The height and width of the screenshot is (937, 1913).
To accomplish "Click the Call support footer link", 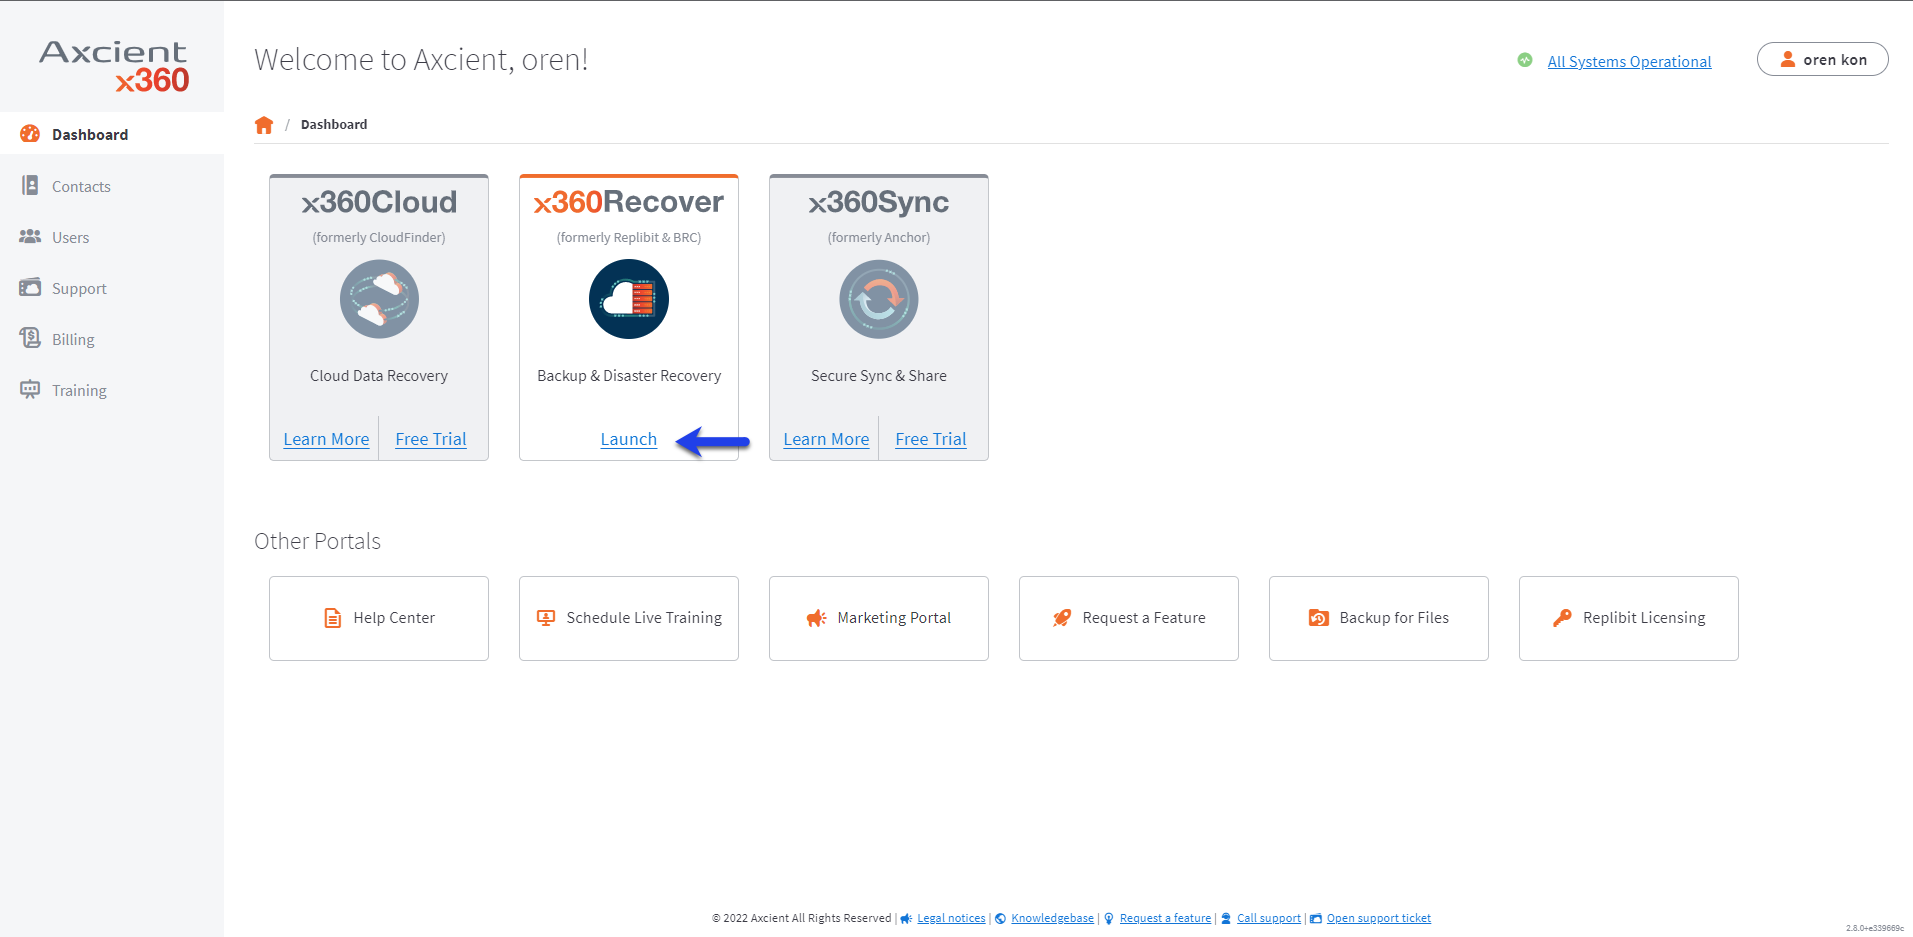I will [1269, 919].
